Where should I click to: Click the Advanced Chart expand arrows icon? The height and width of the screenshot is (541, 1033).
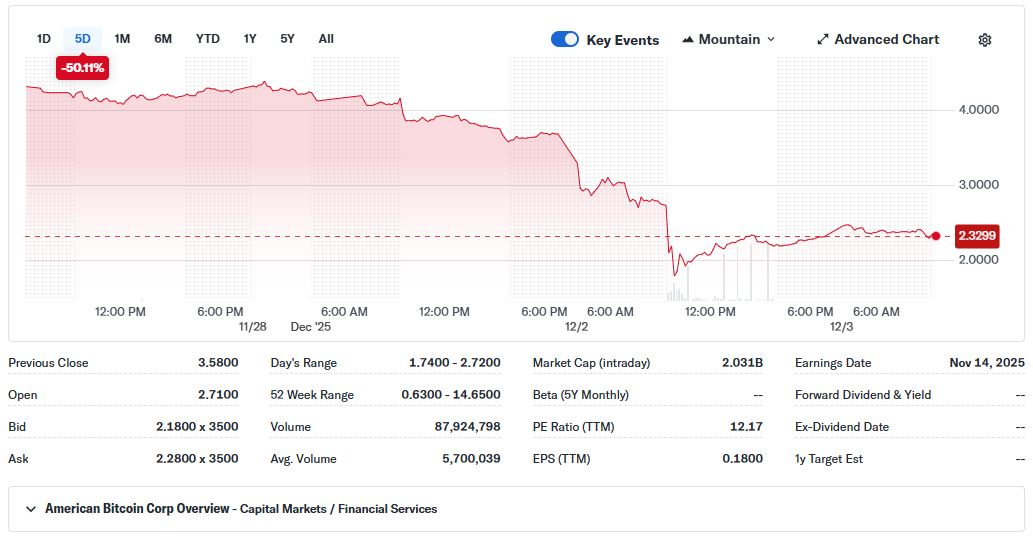823,40
